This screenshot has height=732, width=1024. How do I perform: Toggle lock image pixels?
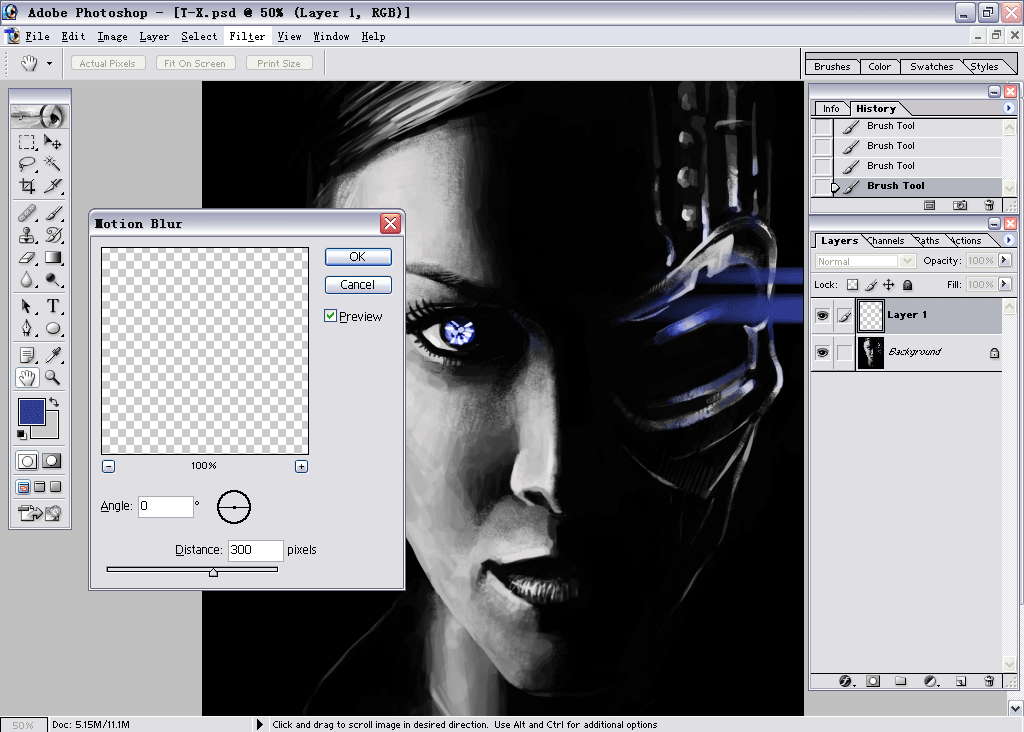click(871, 285)
